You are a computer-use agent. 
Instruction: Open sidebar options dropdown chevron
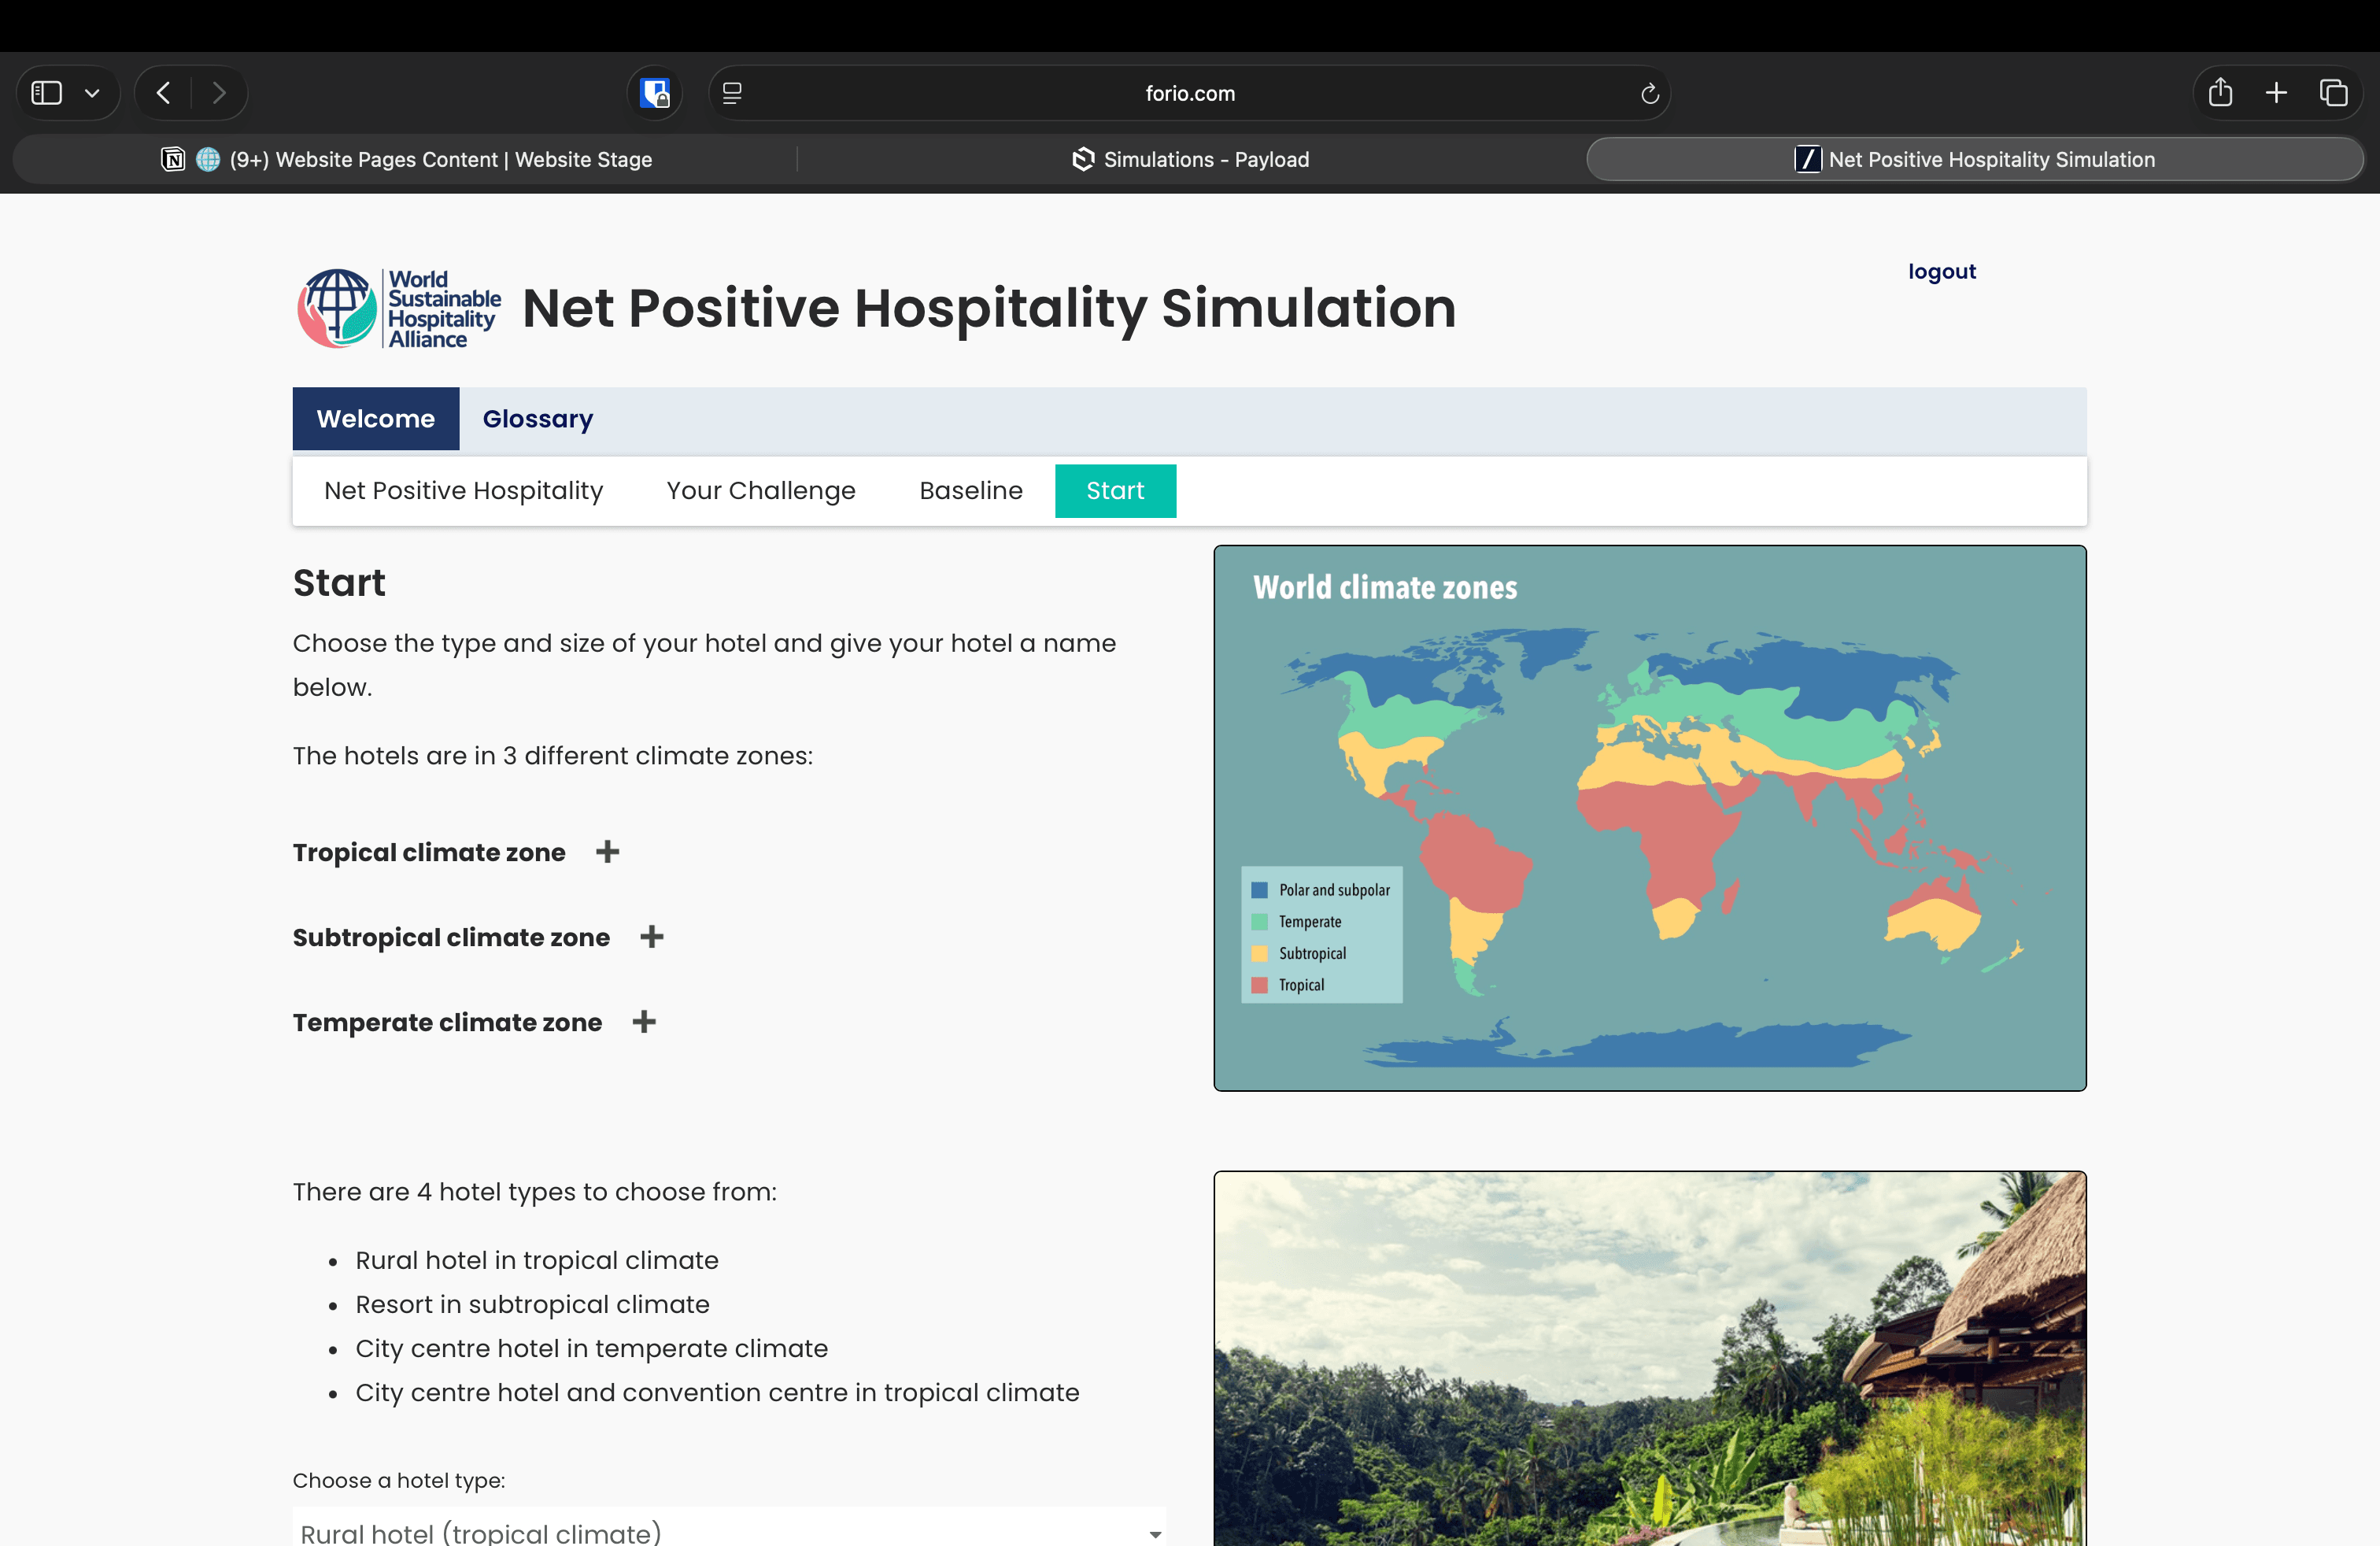(x=92, y=93)
